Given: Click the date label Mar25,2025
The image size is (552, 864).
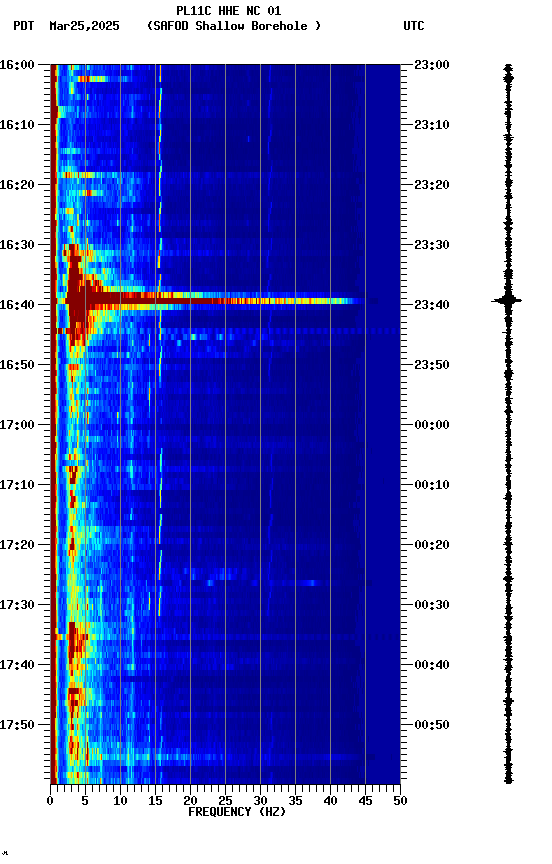Looking at the screenshot, I should coord(84,26).
